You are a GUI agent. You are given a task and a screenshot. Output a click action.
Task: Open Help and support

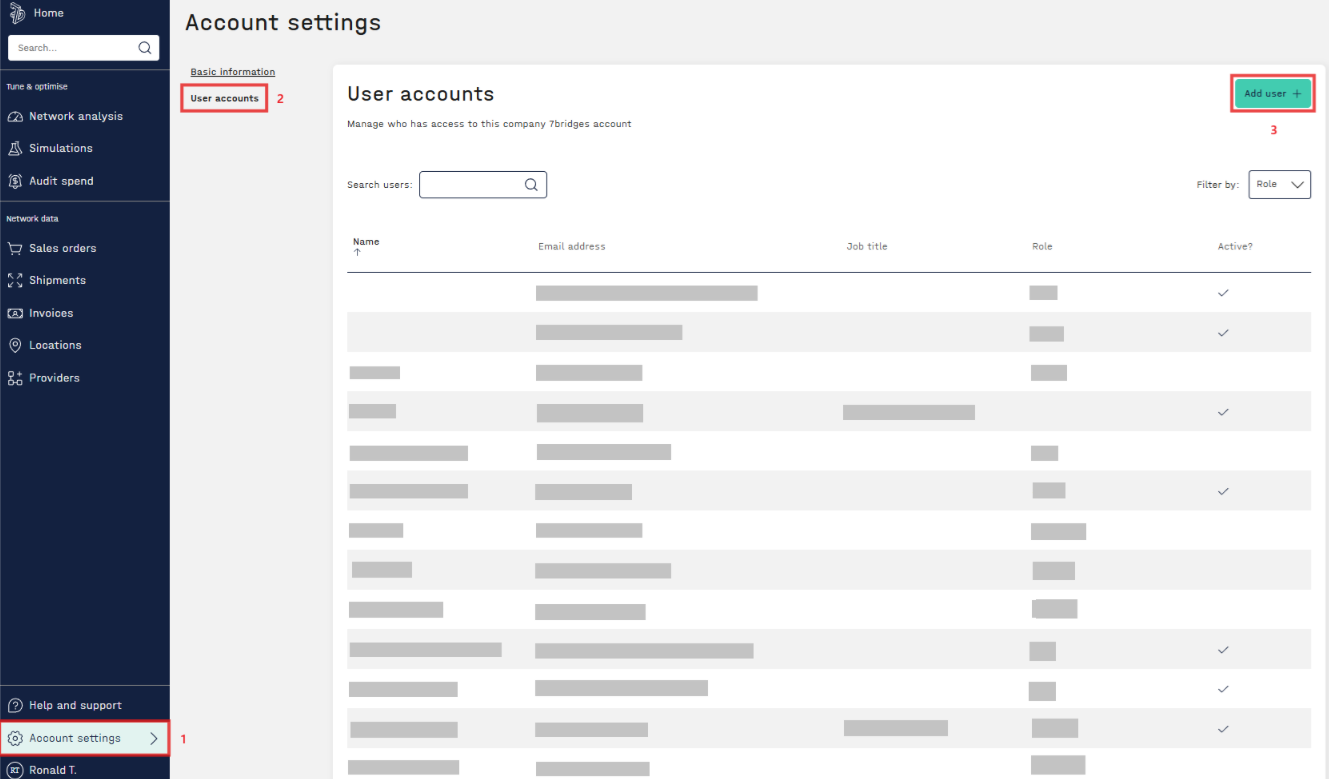(75, 705)
